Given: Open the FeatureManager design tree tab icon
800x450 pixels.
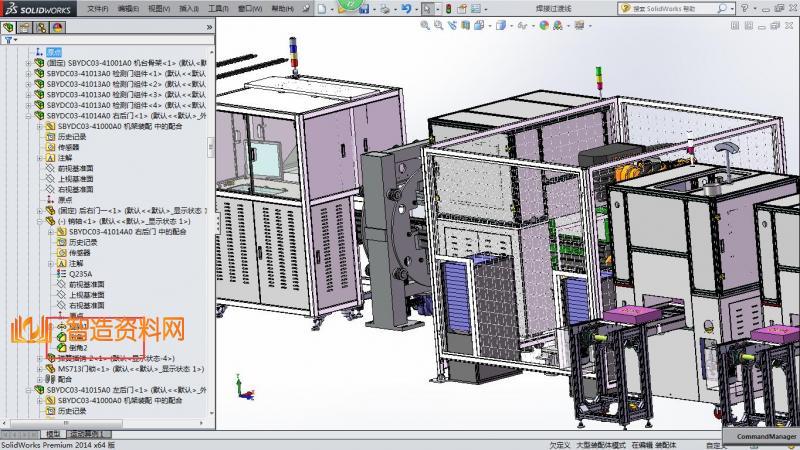Looking at the screenshot, I should (9, 26).
